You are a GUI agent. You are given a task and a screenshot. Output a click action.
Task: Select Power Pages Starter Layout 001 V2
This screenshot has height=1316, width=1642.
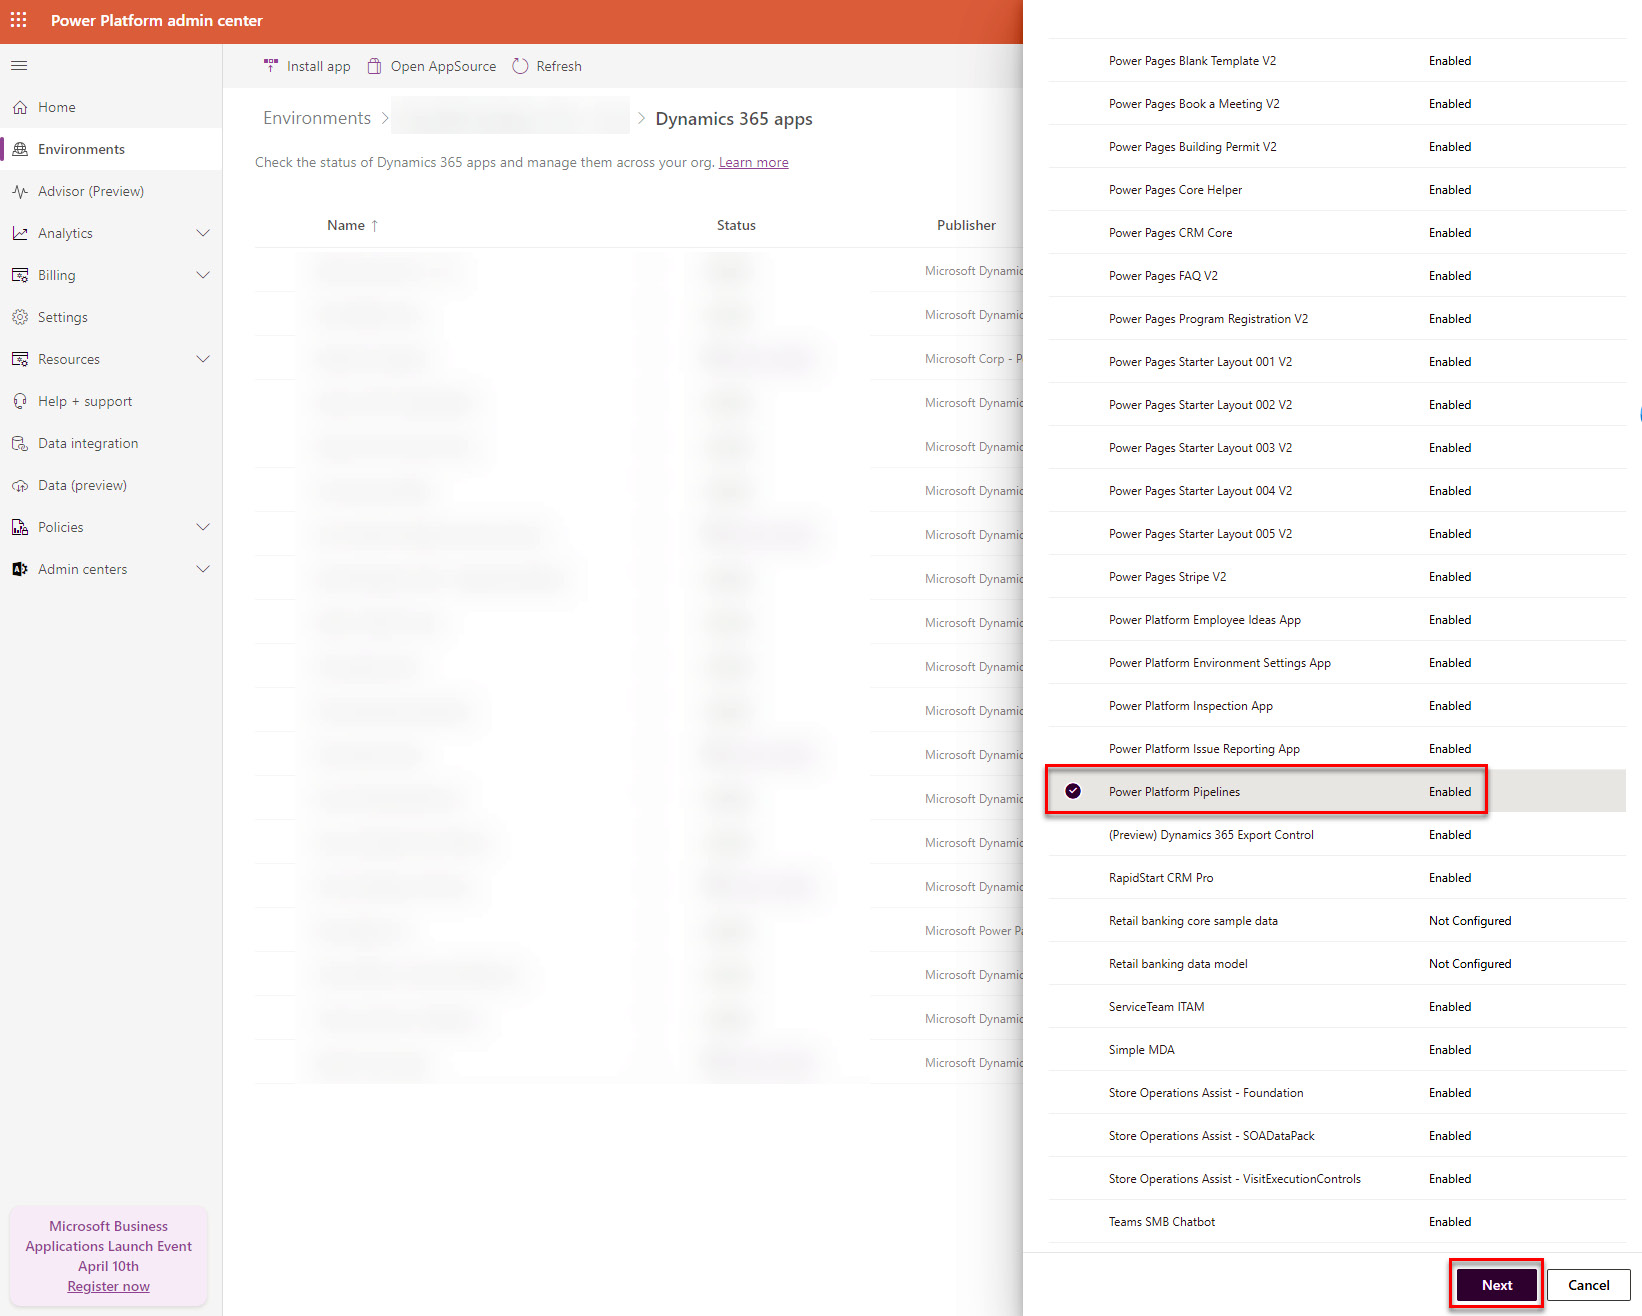click(x=1337, y=362)
